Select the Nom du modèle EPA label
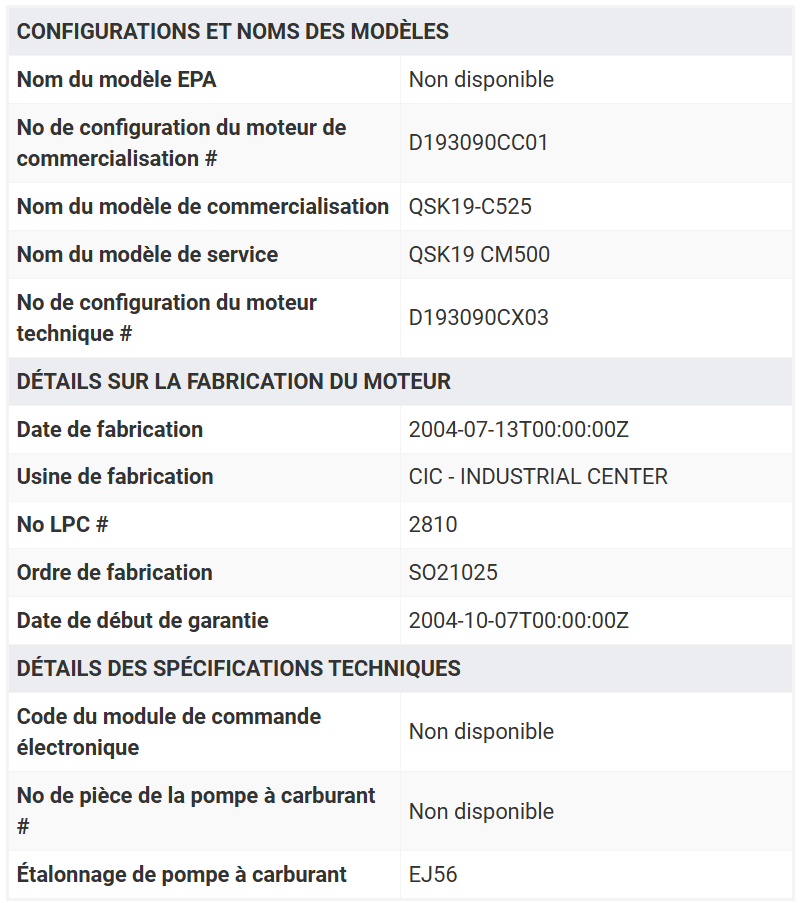This screenshot has width=801, height=903. pos(116,79)
